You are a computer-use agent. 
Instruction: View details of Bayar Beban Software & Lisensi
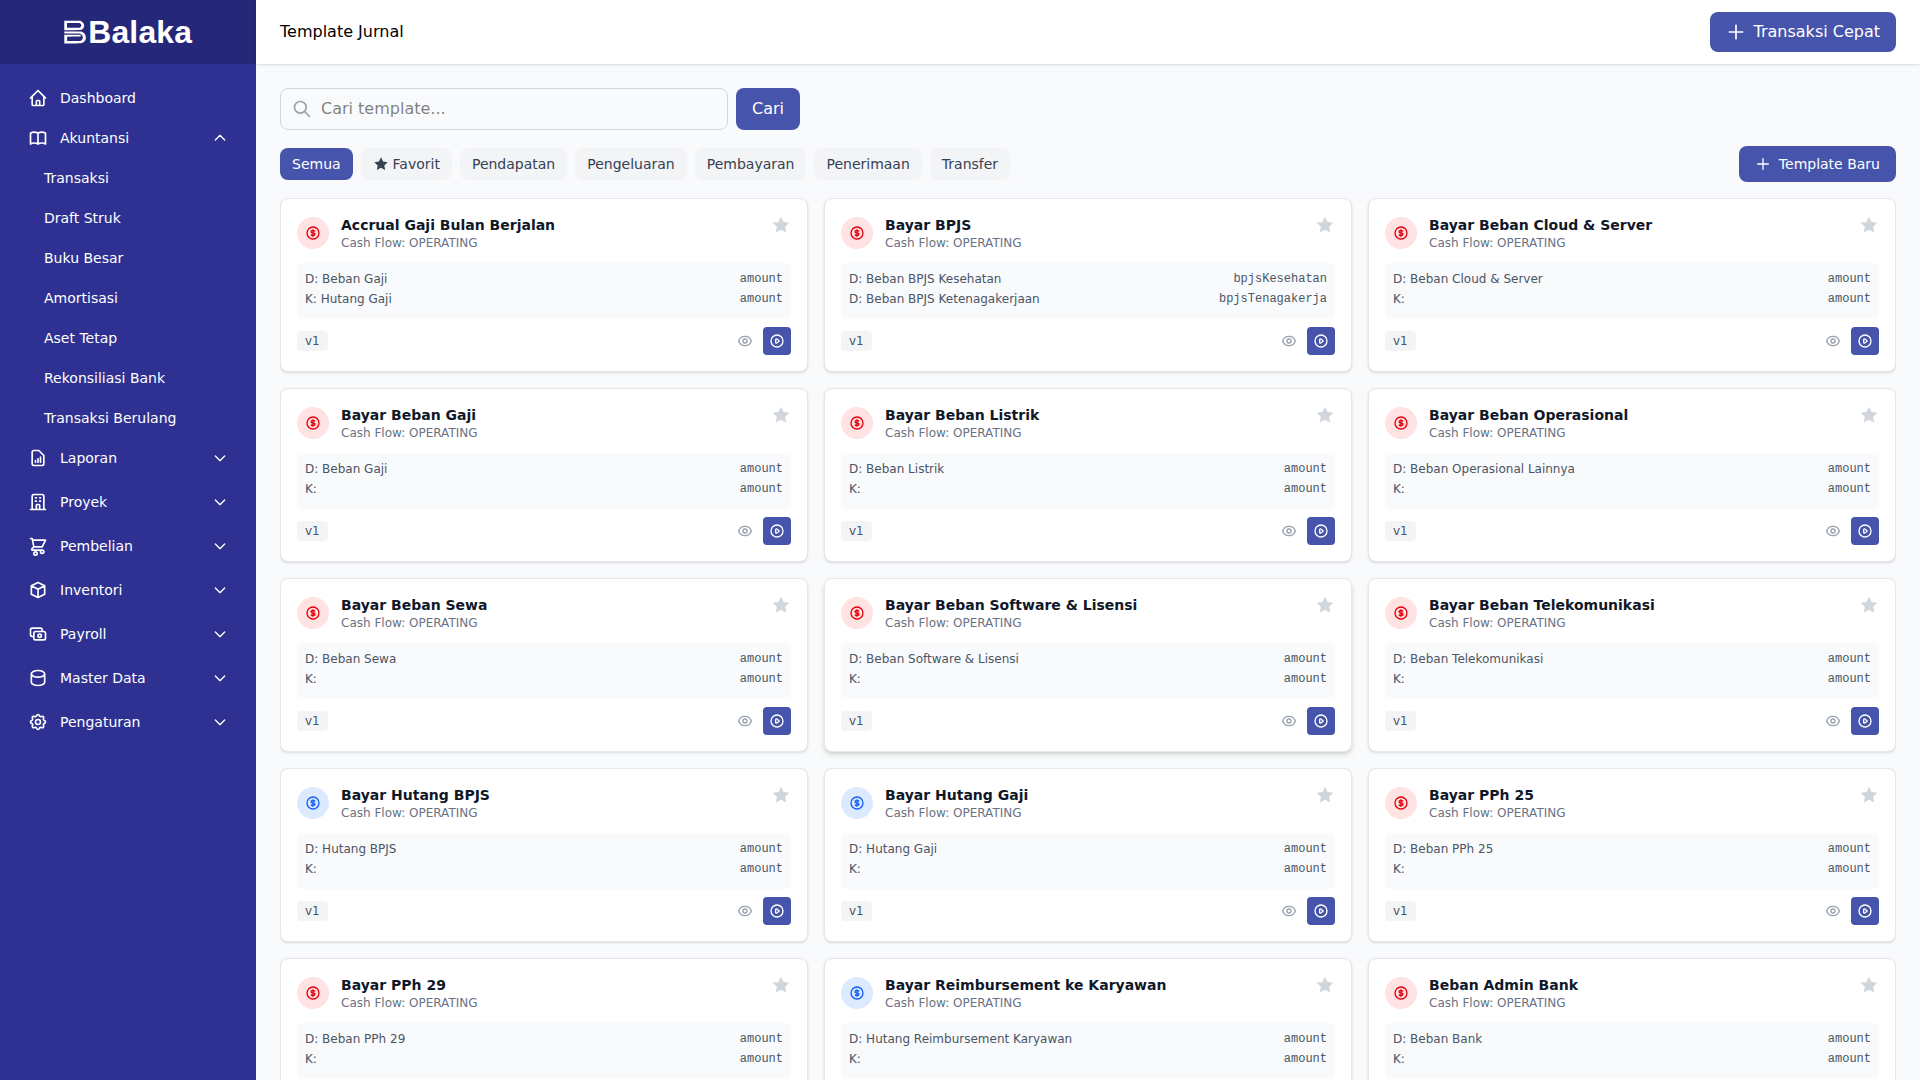point(1289,721)
